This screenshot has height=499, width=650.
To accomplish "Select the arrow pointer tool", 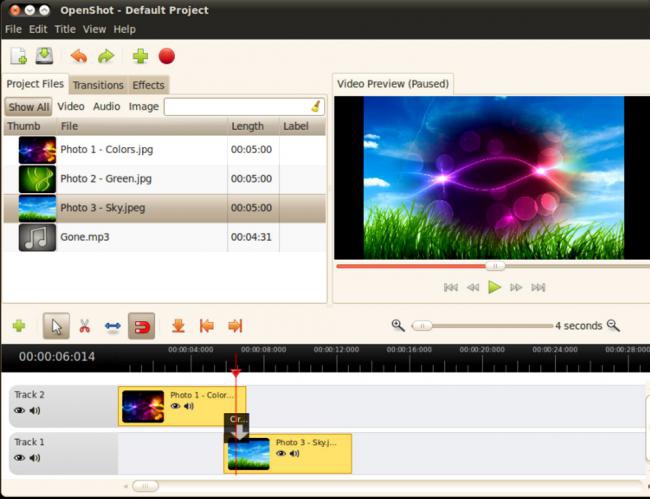I will point(56,326).
